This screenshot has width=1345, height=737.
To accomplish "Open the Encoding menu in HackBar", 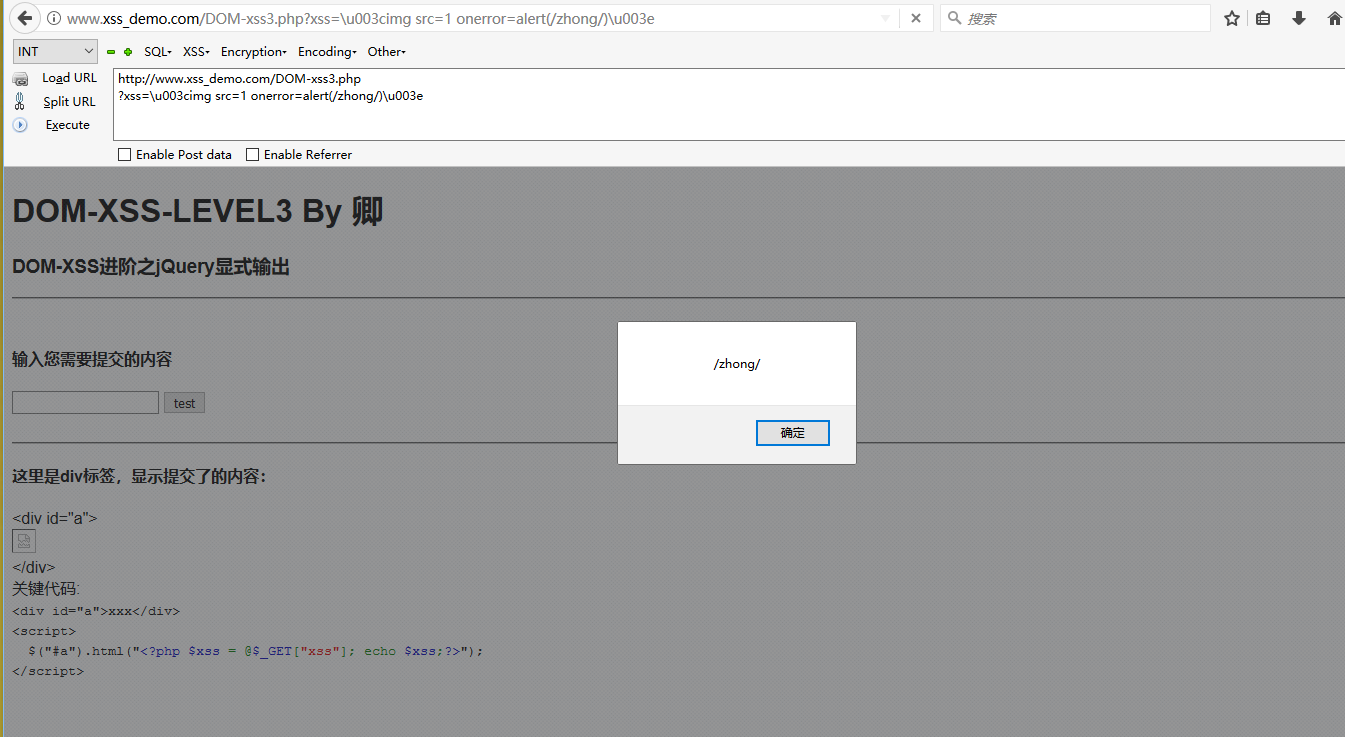I will click(327, 52).
